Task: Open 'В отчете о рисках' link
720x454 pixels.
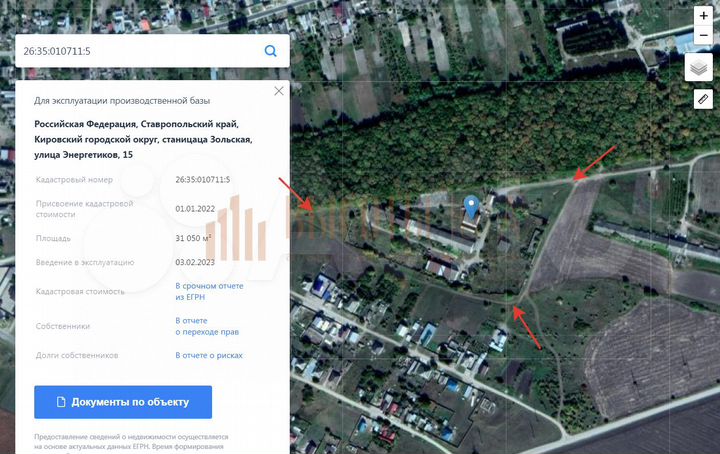Action: (x=209, y=355)
